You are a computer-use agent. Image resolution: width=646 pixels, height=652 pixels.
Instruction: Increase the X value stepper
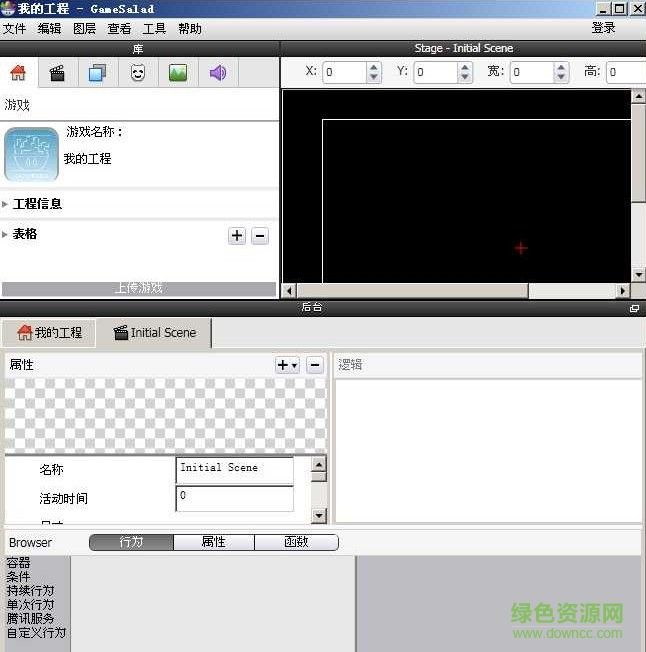tap(374, 67)
